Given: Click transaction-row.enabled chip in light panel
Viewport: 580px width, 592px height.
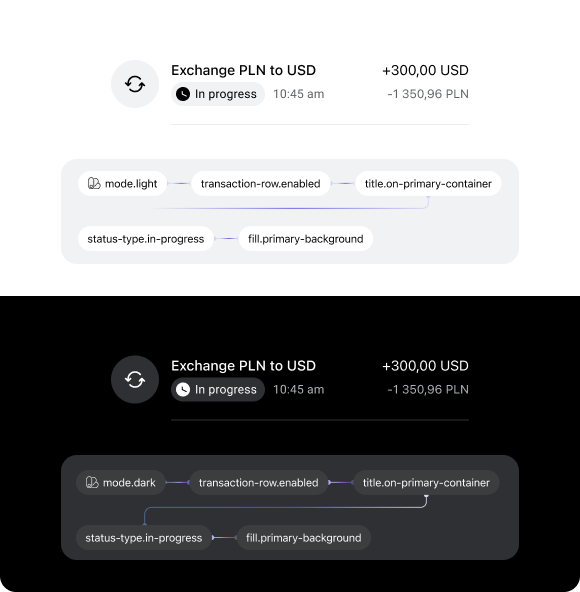Looking at the screenshot, I should tap(261, 183).
